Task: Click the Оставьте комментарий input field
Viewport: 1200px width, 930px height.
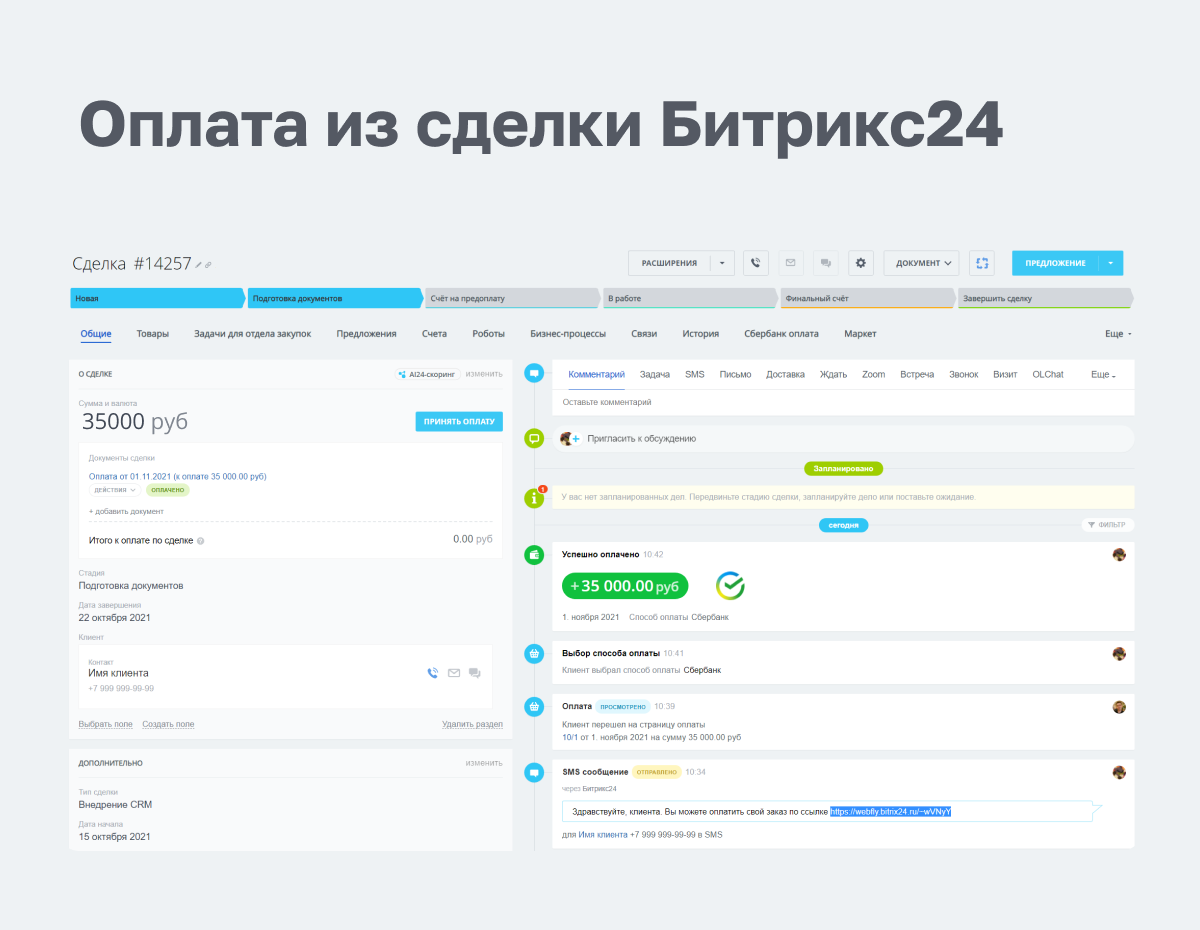Action: coord(843,402)
